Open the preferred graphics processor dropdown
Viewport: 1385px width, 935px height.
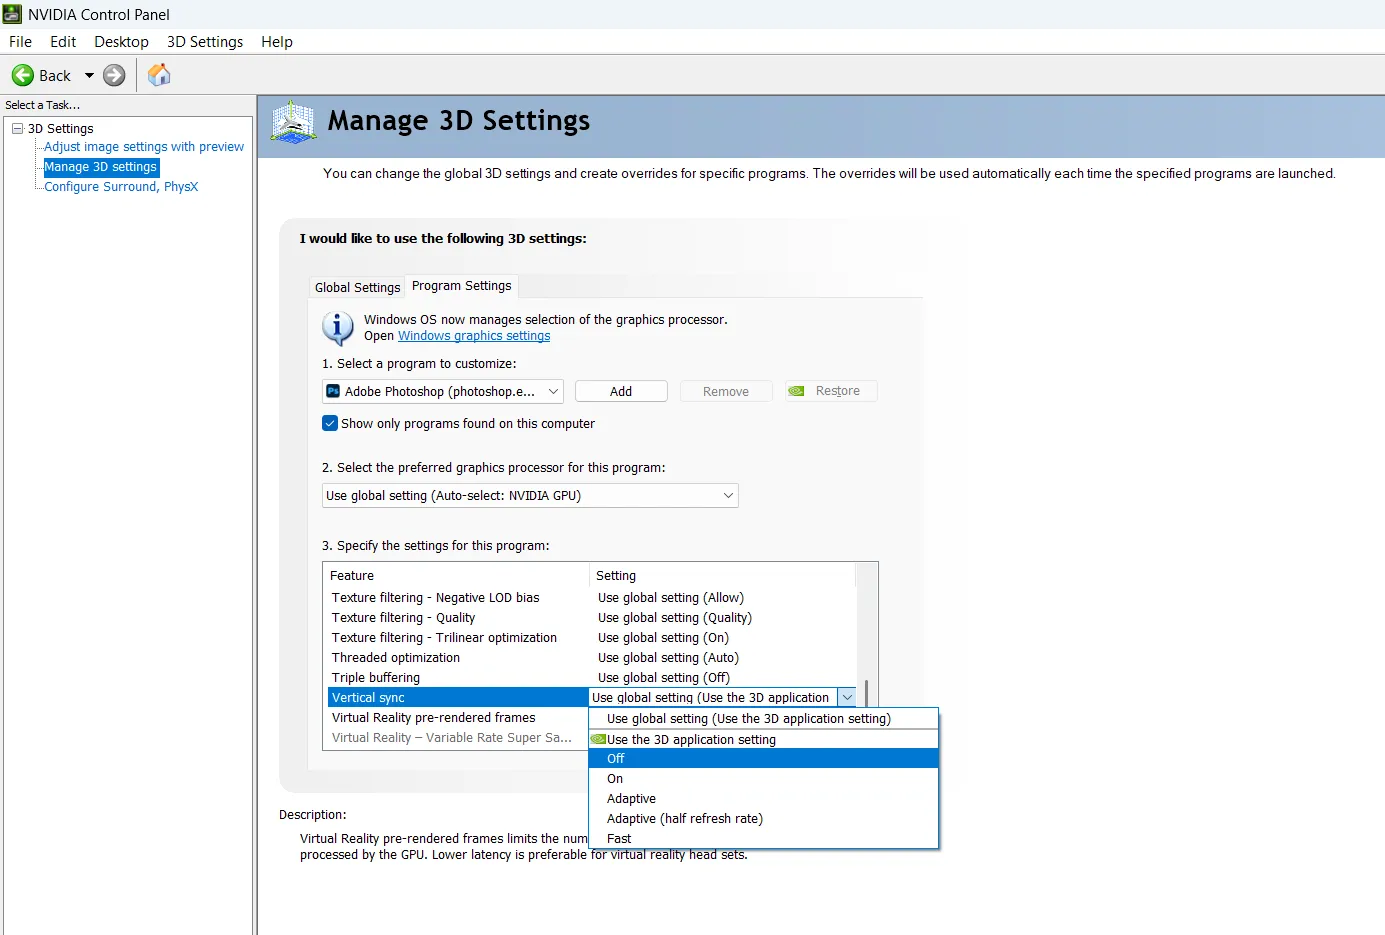coord(530,495)
